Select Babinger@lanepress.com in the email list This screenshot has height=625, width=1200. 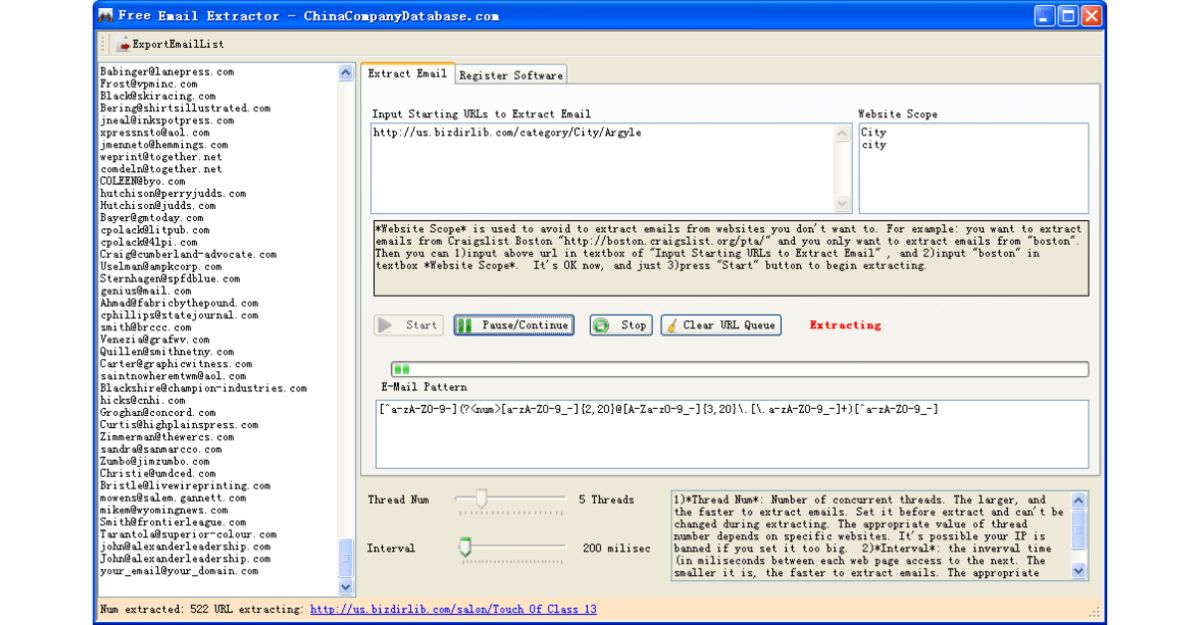pos(168,71)
